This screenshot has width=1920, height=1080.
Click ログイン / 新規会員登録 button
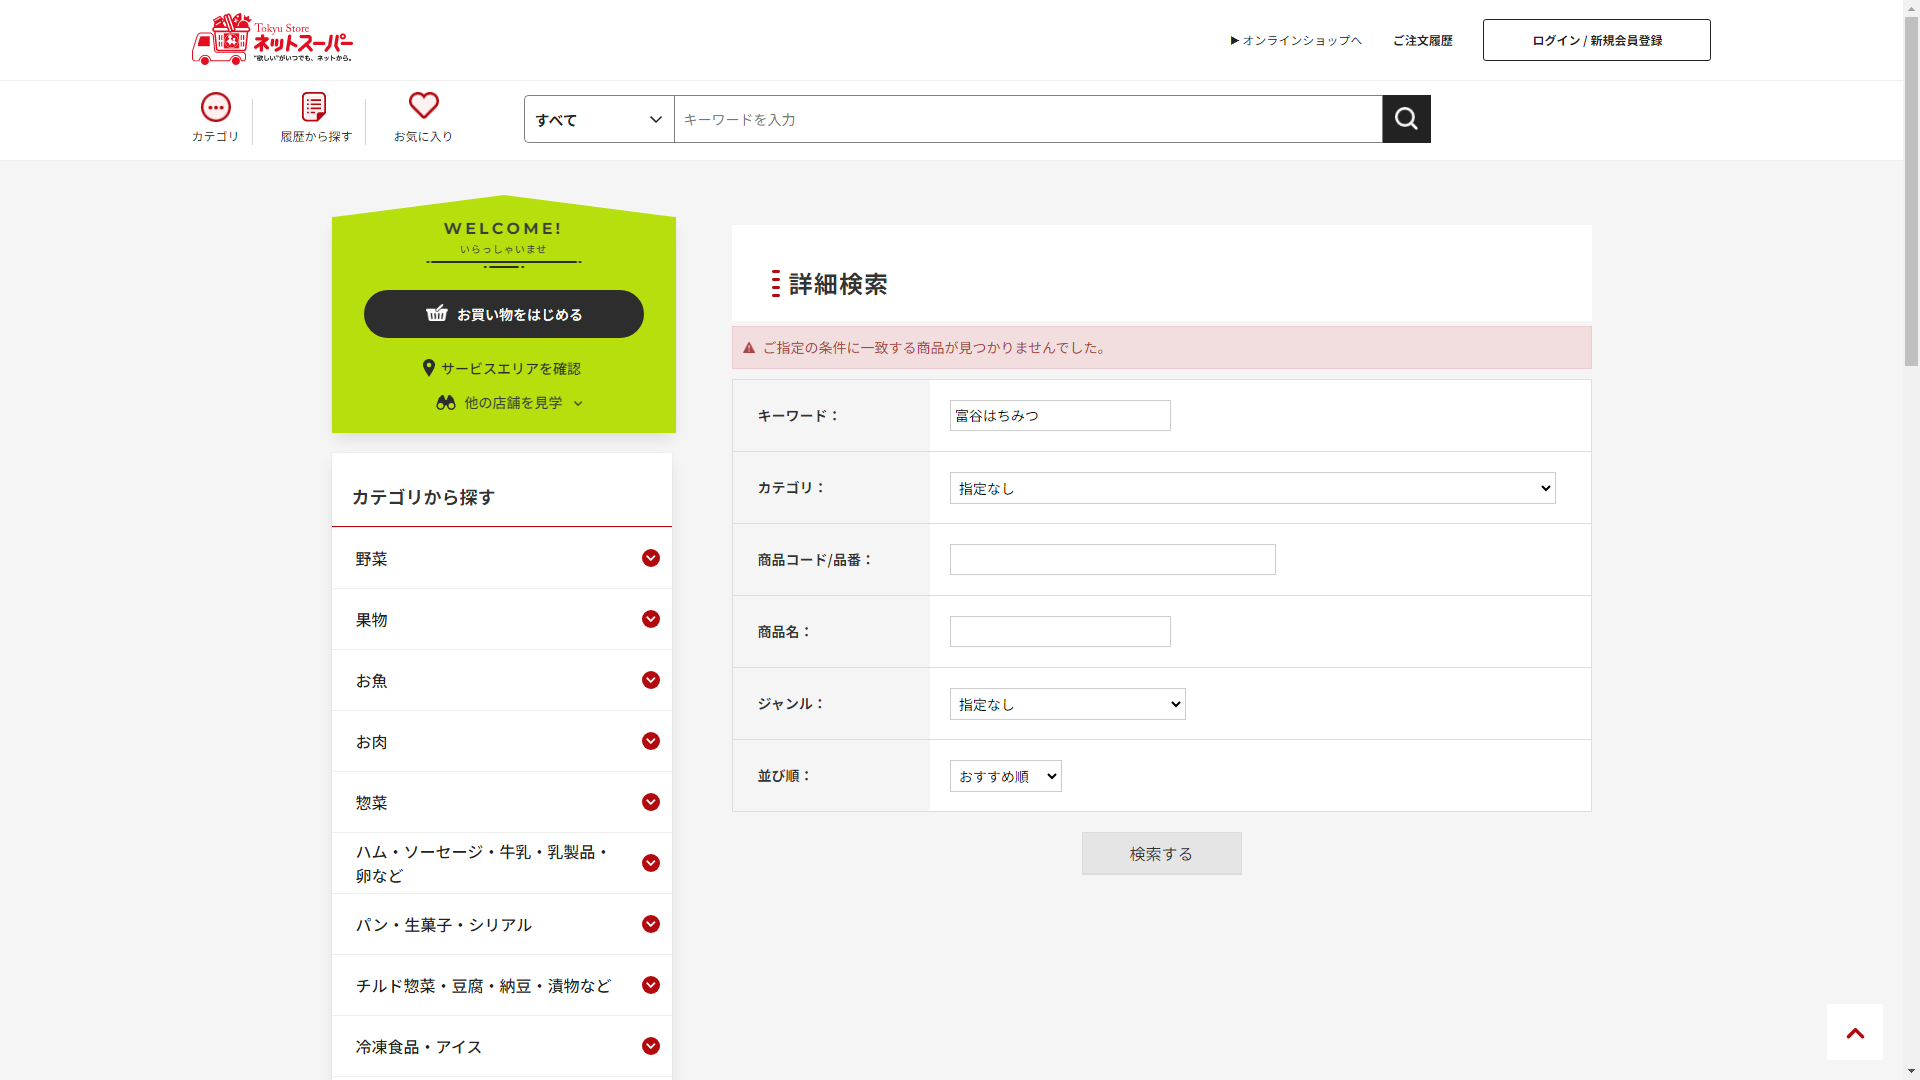click(x=1596, y=41)
